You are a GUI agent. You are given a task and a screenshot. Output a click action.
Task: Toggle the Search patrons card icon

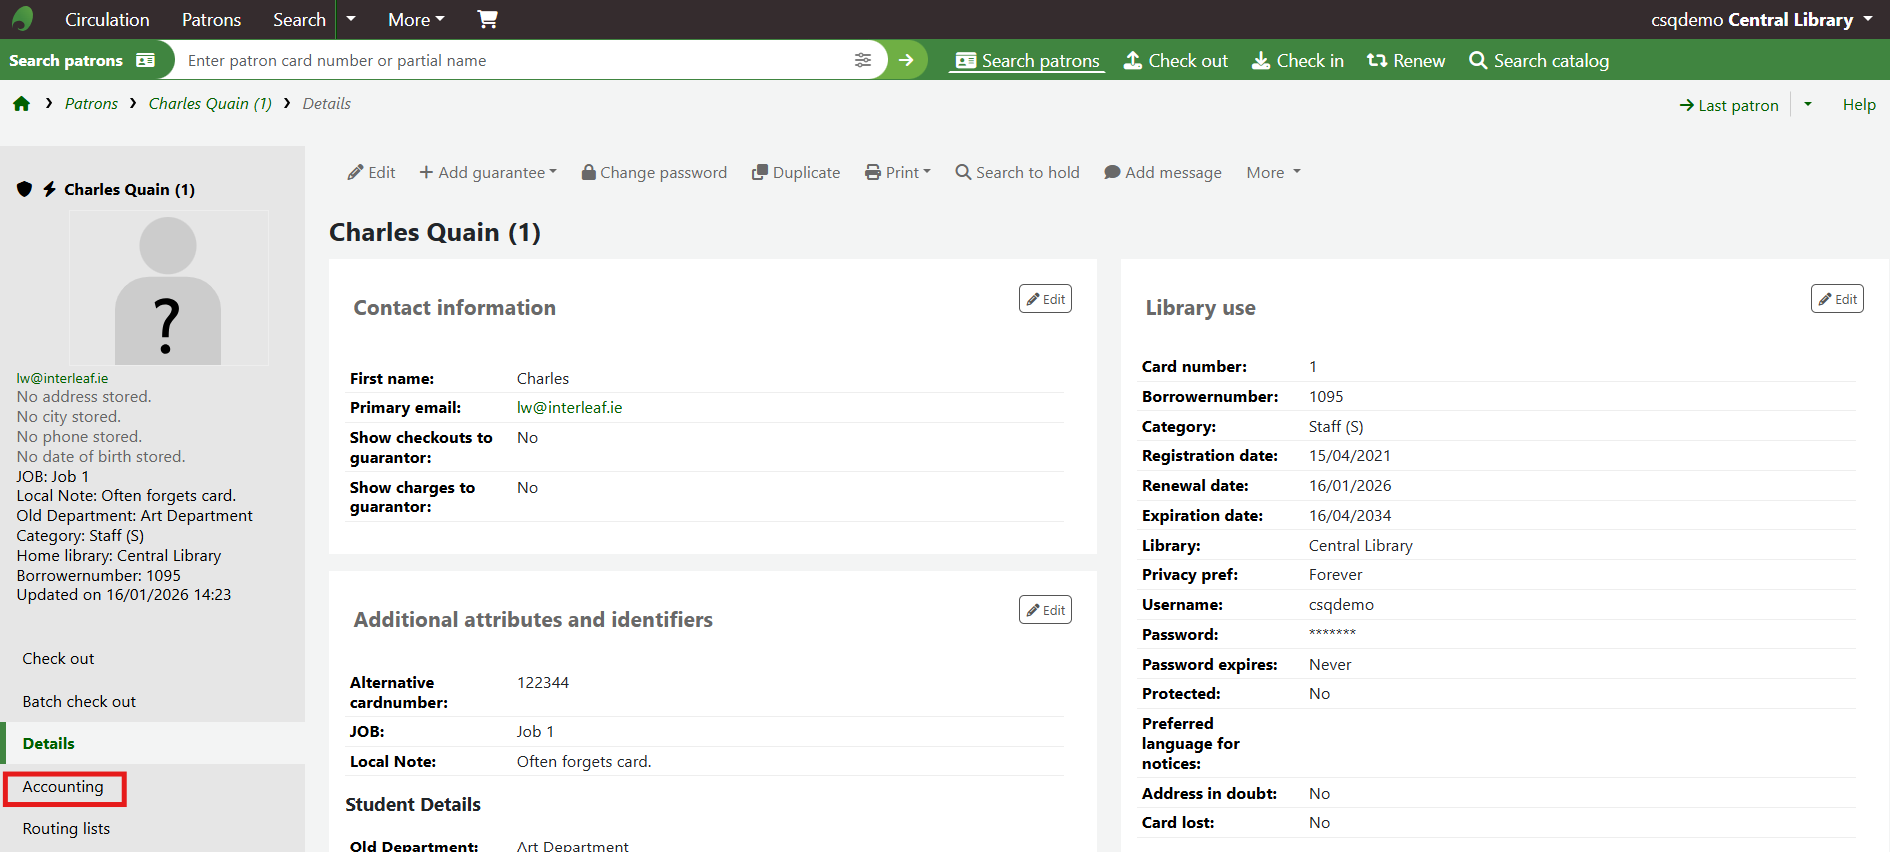pyautogui.click(x=146, y=60)
